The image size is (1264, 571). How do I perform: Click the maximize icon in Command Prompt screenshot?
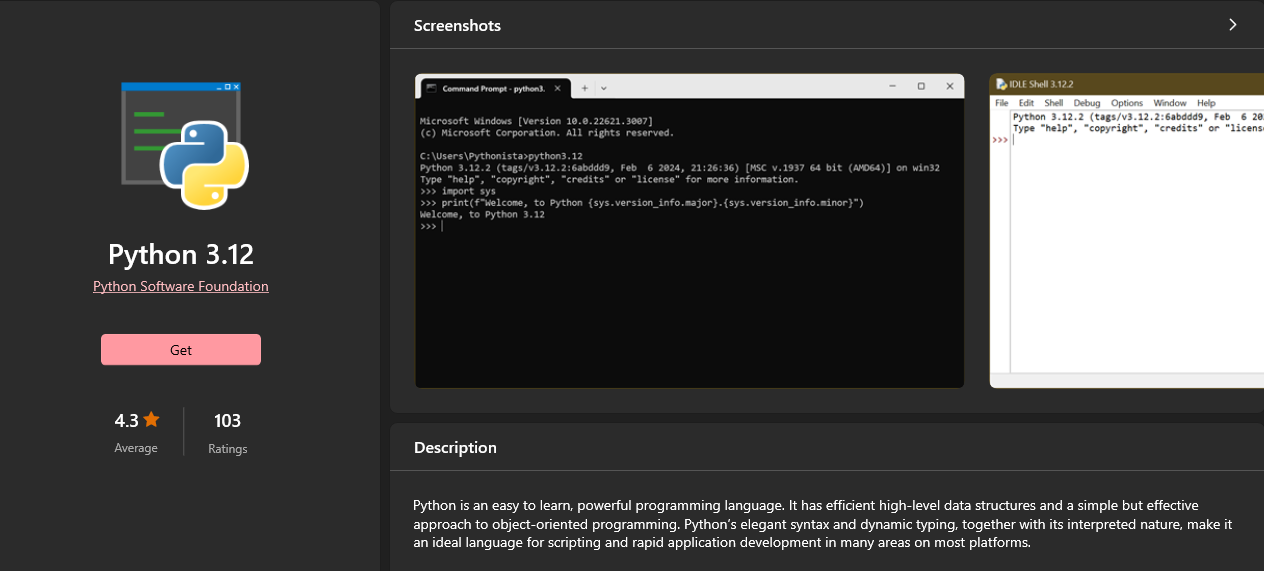click(x=921, y=87)
